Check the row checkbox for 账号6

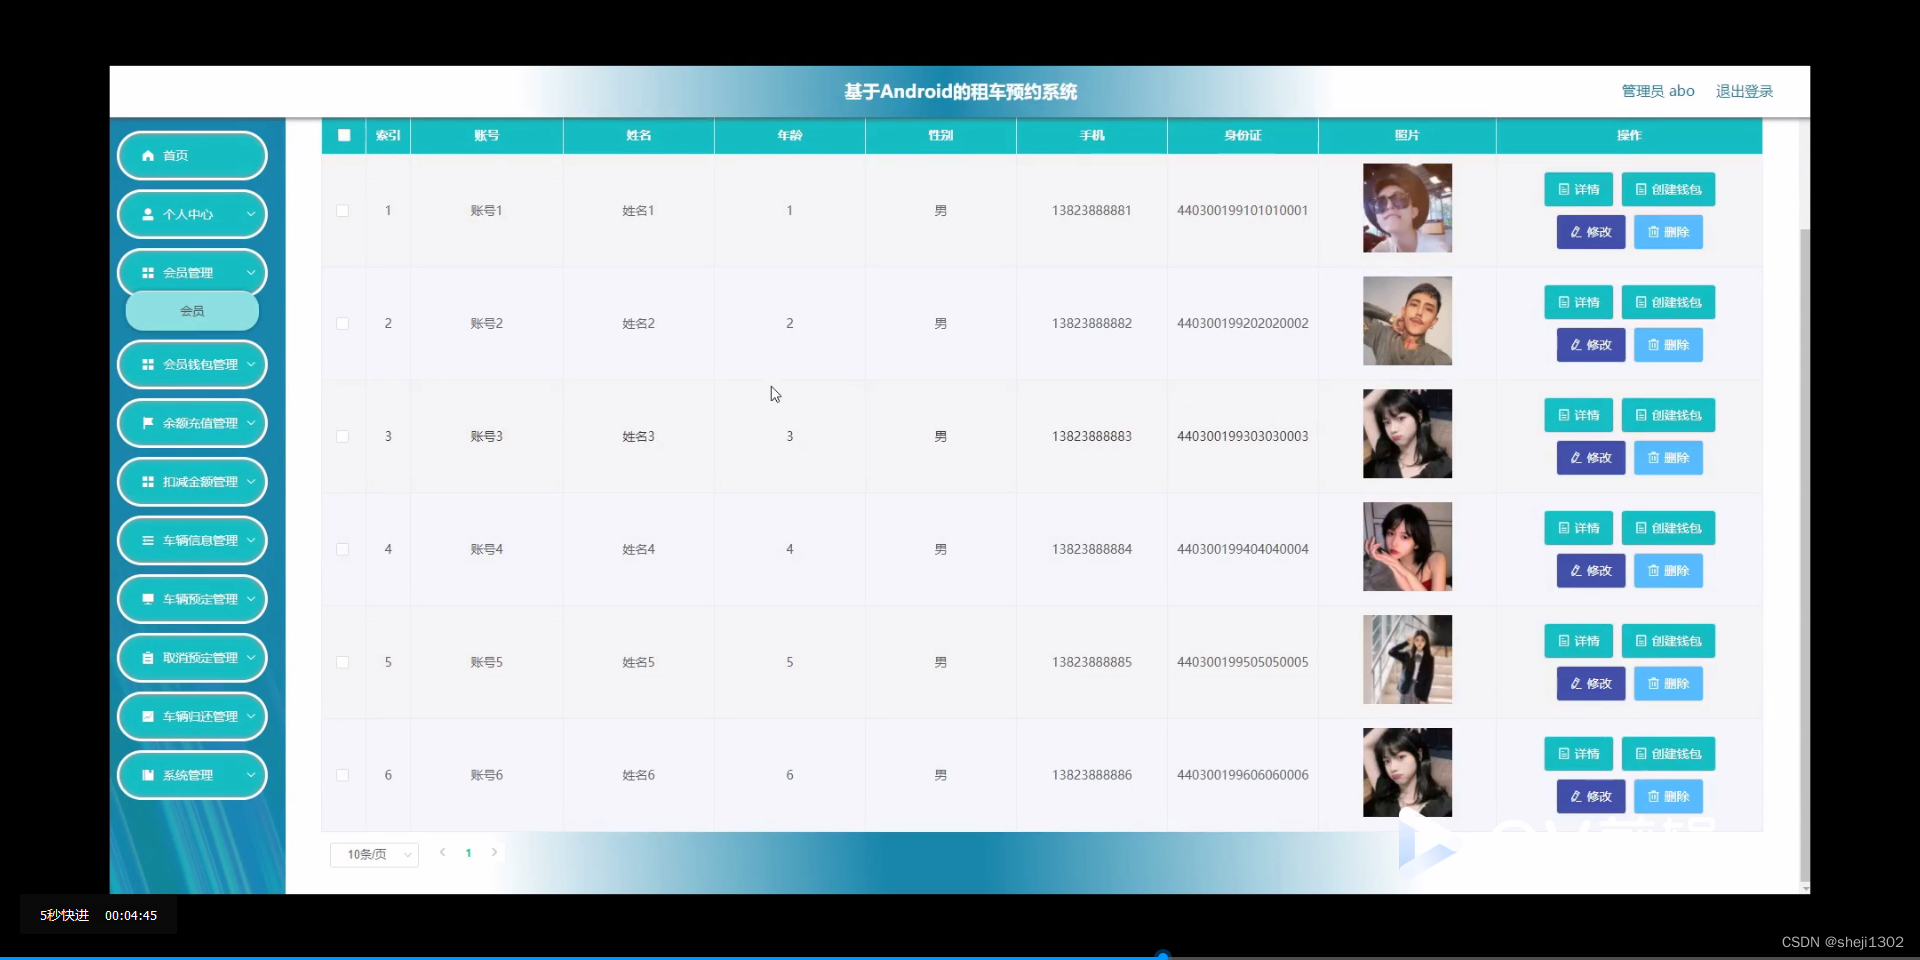click(x=343, y=776)
